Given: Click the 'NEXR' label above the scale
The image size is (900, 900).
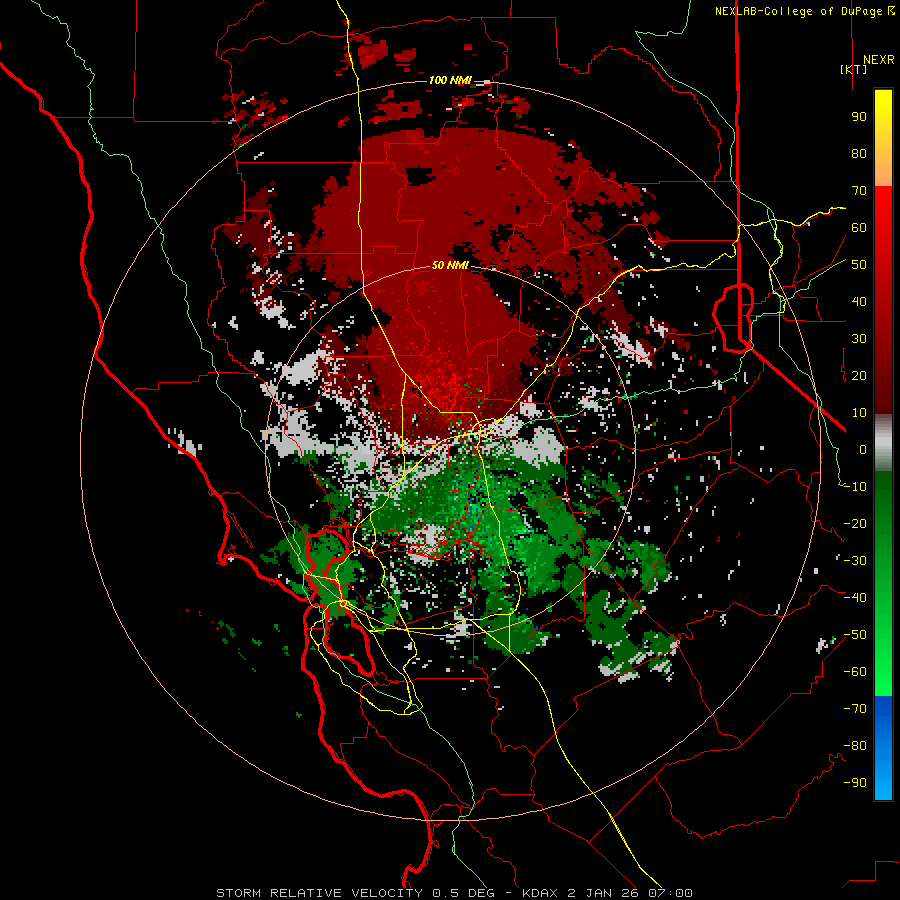Looking at the screenshot, I should click(879, 60).
